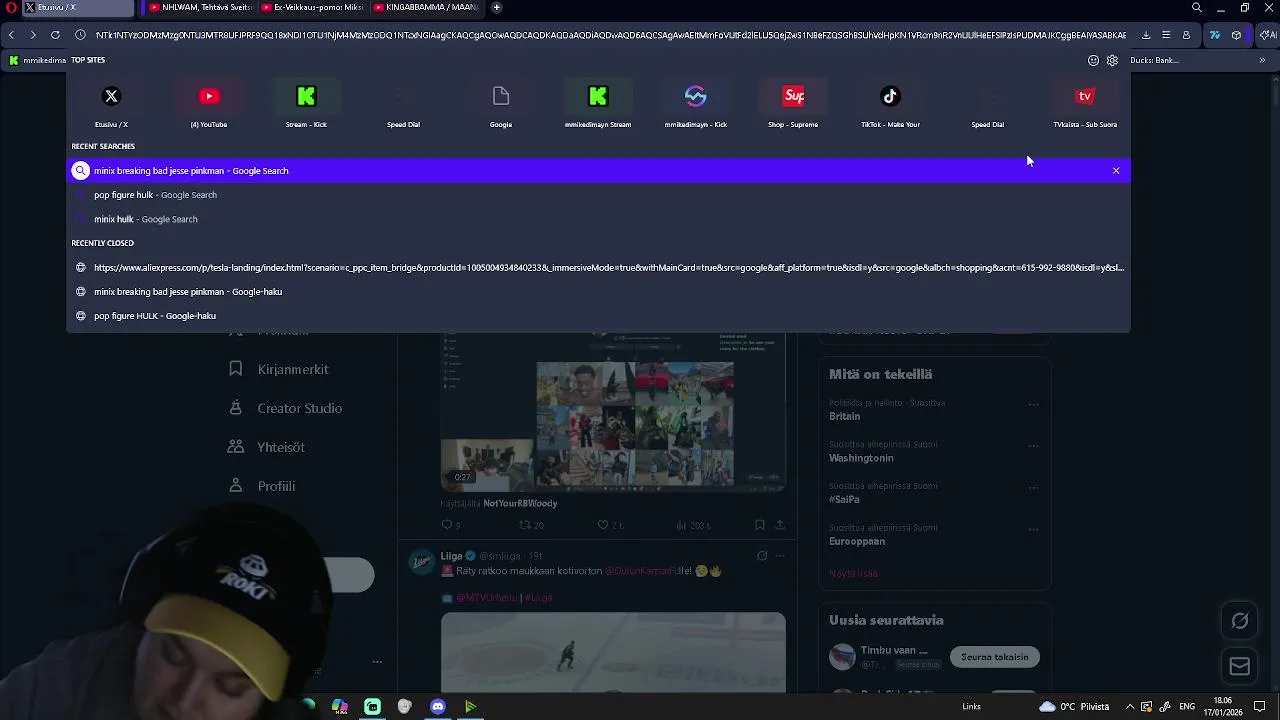Open the AI assistant button

pos(1268,35)
